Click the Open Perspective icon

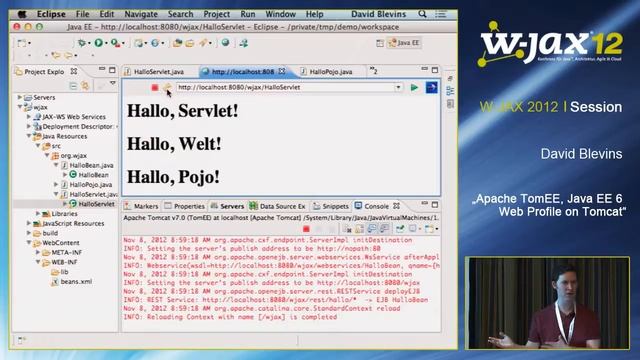[380, 43]
